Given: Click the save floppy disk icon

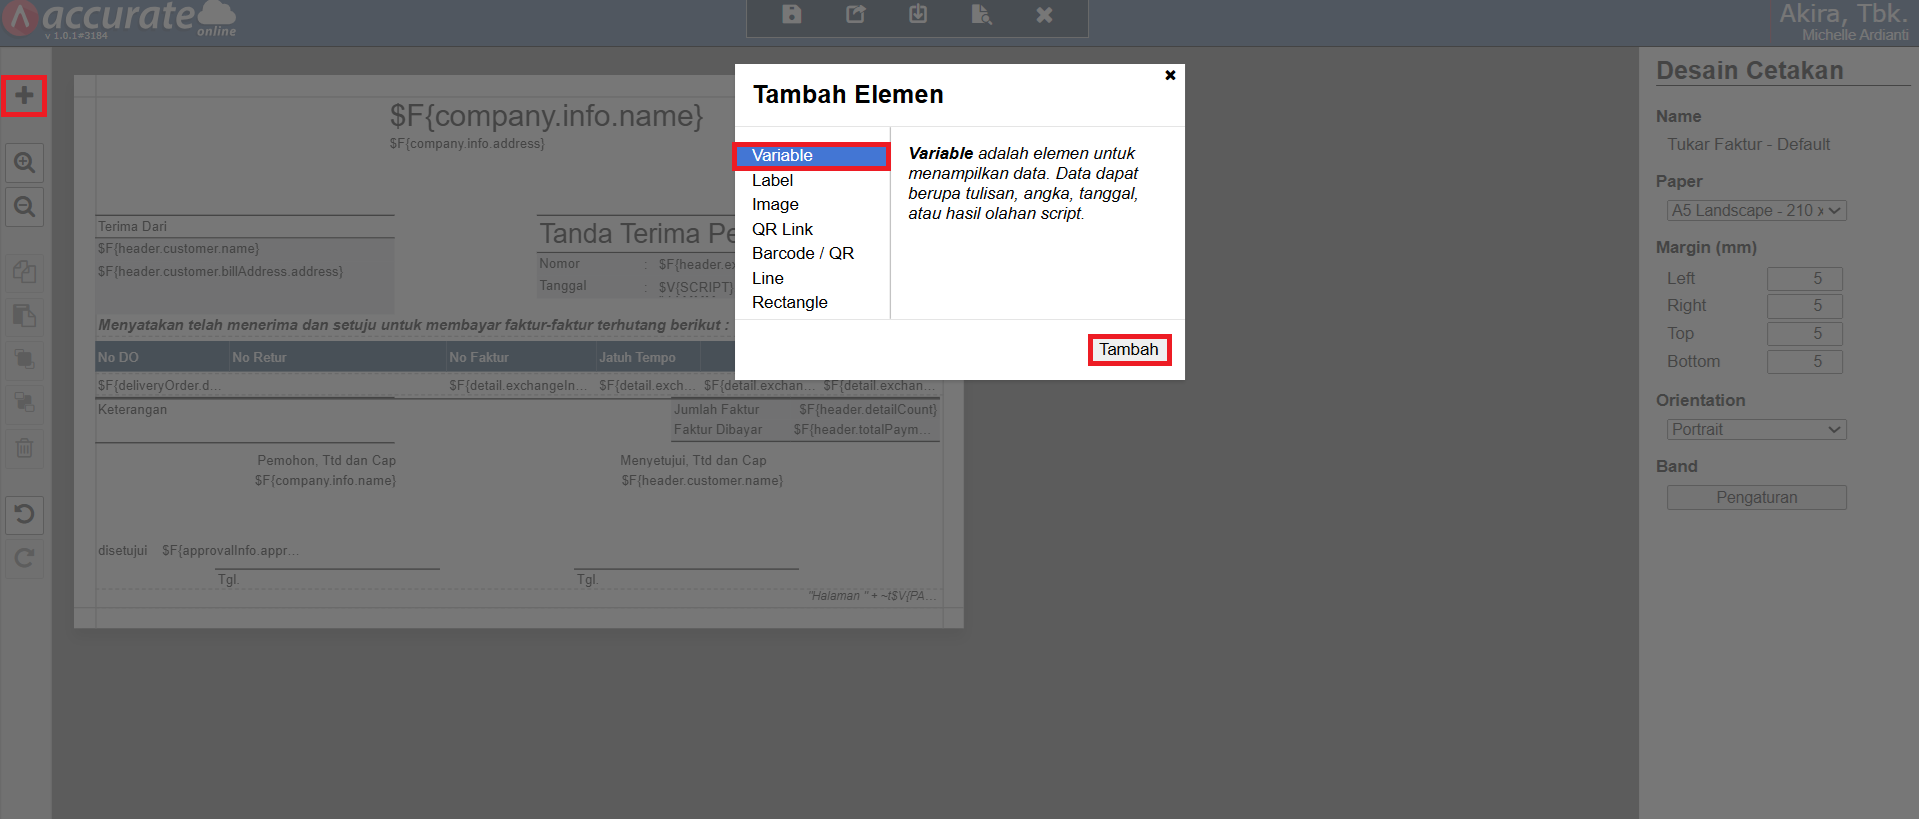Looking at the screenshot, I should point(792,15).
